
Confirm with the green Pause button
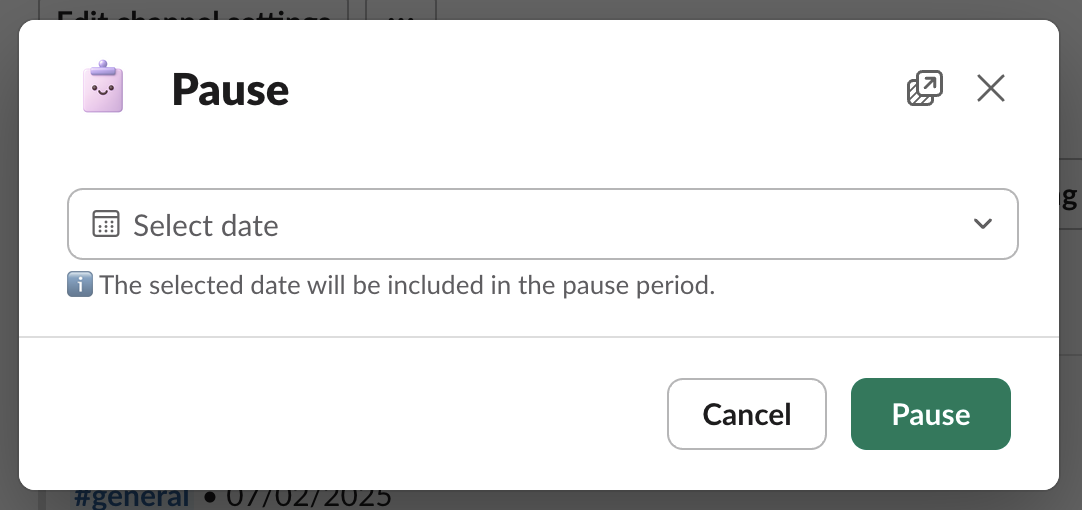(x=930, y=414)
